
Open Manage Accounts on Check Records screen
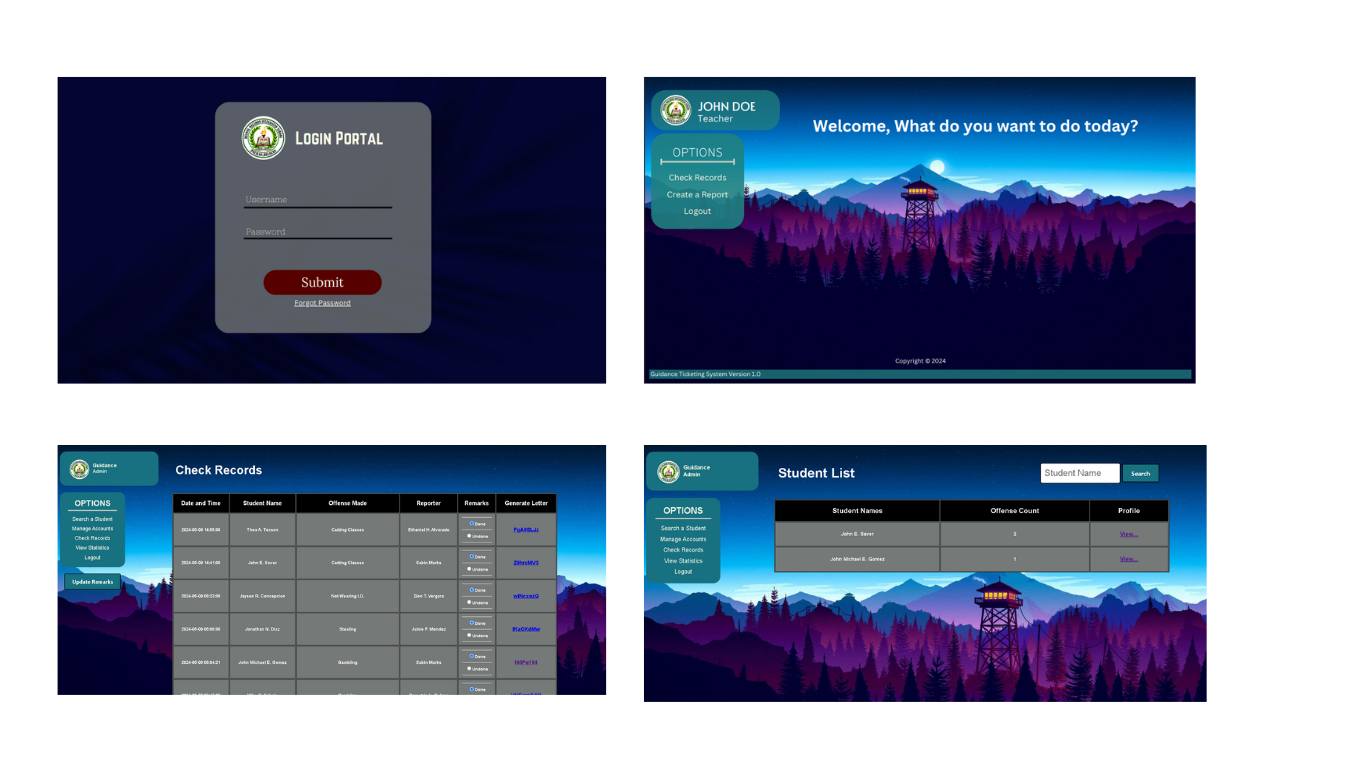tap(92, 529)
